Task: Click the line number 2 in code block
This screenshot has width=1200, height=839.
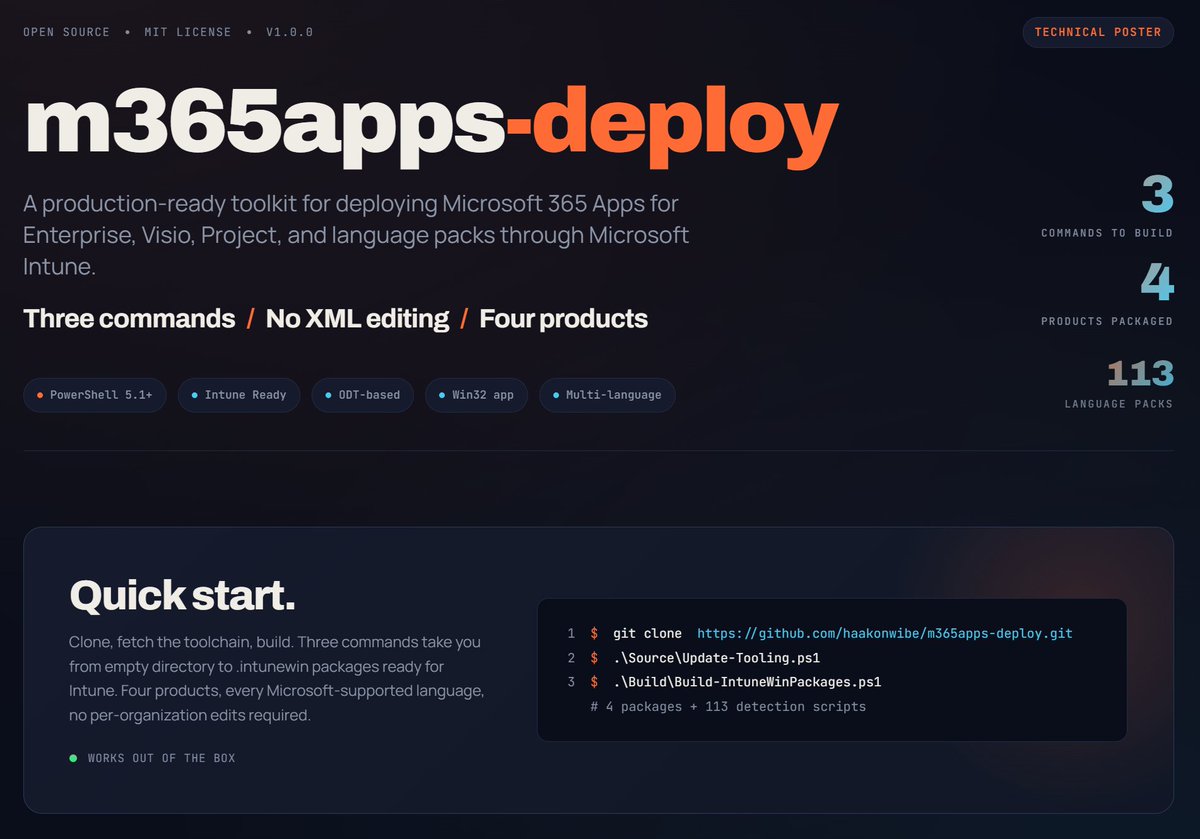Action: (x=571, y=658)
